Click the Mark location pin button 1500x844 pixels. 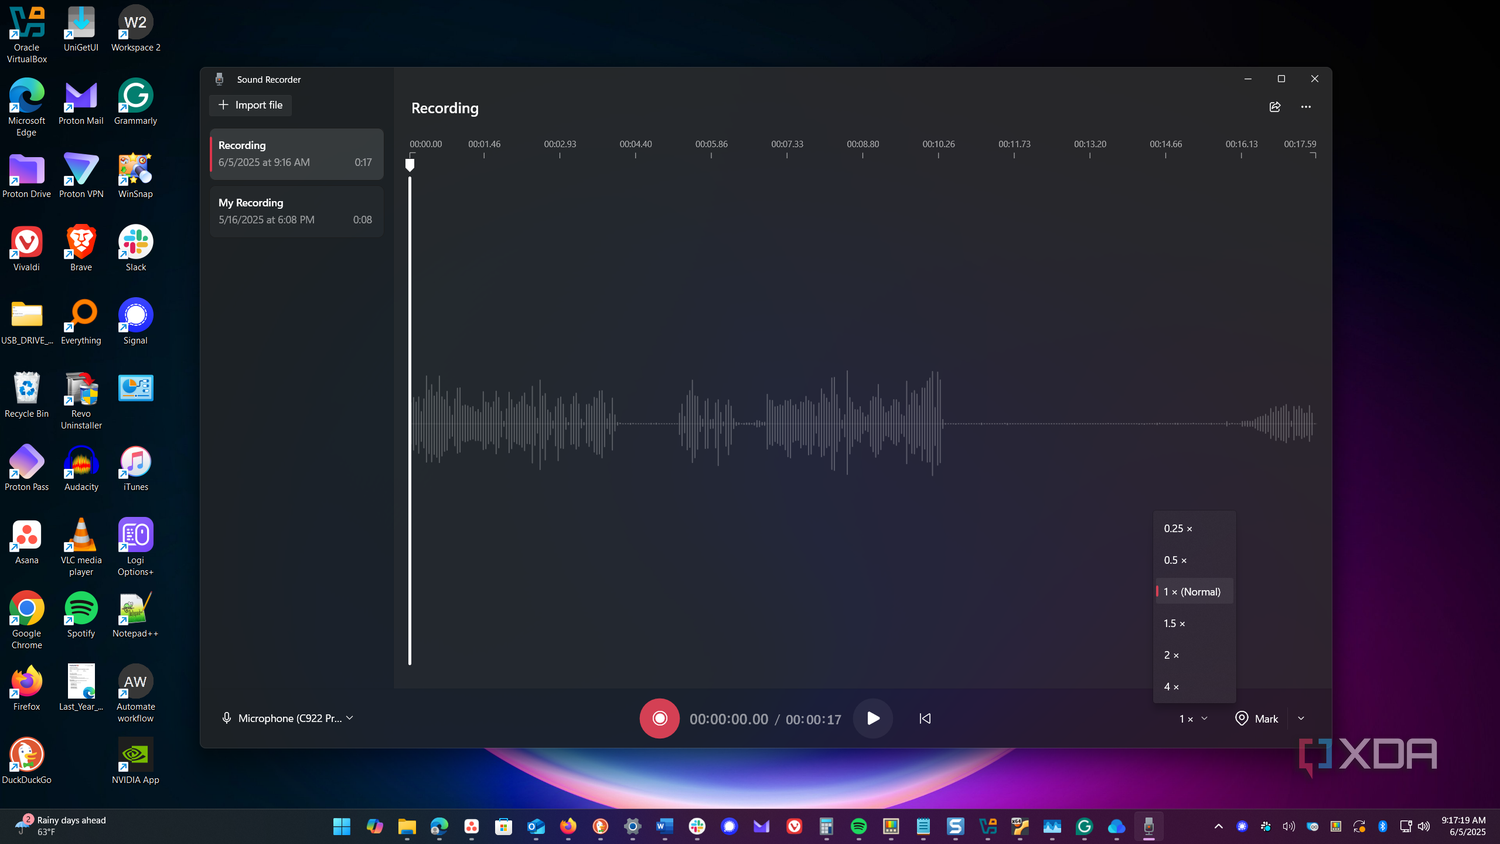[1257, 719]
